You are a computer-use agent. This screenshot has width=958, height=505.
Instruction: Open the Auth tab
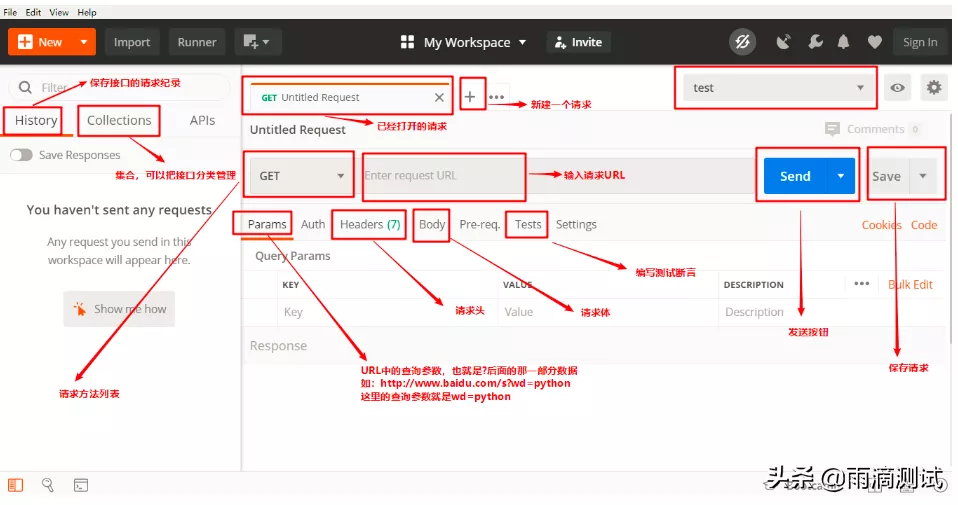tap(313, 224)
